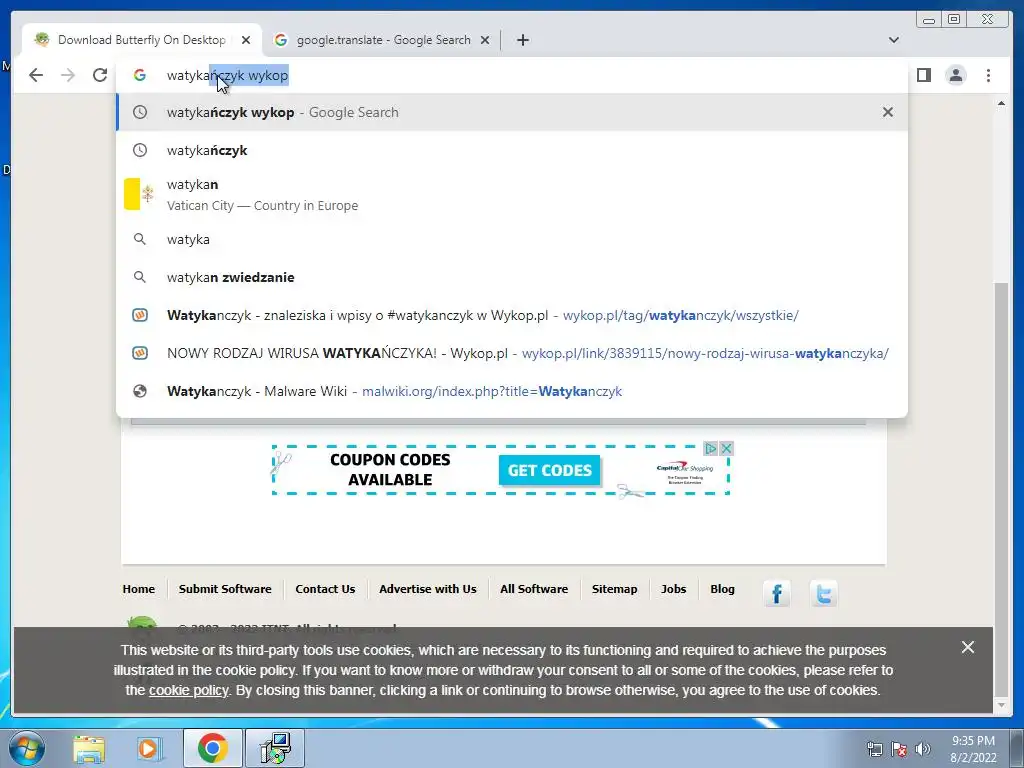Open Submit Software footer link
Viewport: 1024px width, 768px height.
[225, 588]
